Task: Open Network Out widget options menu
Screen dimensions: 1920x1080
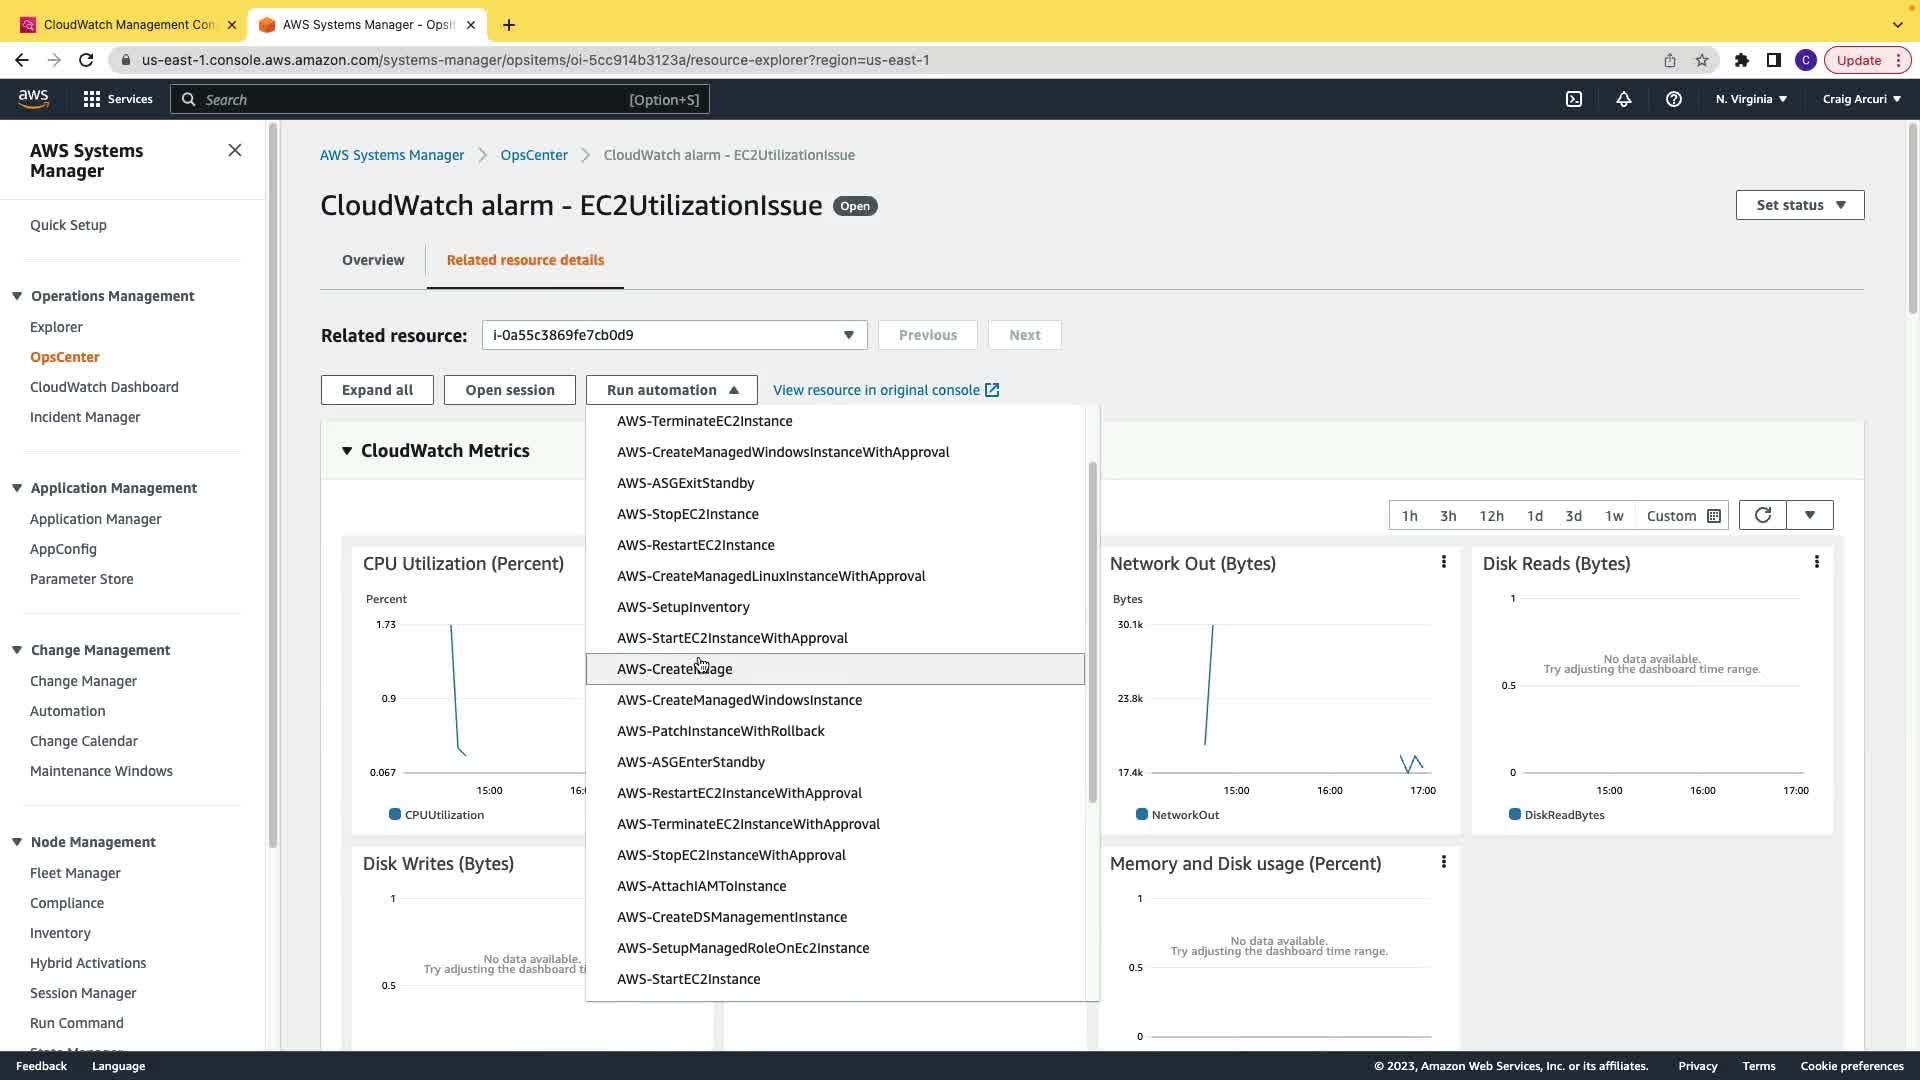Action: (x=1443, y=562)
